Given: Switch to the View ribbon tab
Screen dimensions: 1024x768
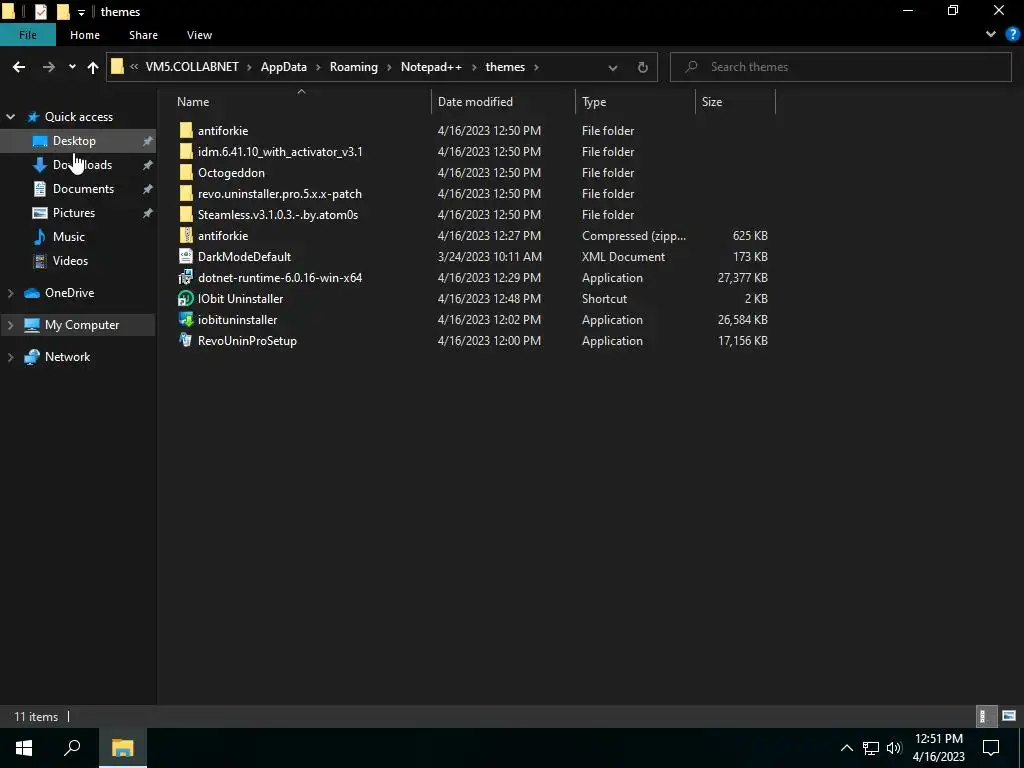Looking at the screenshot, I should pos(199,35).
